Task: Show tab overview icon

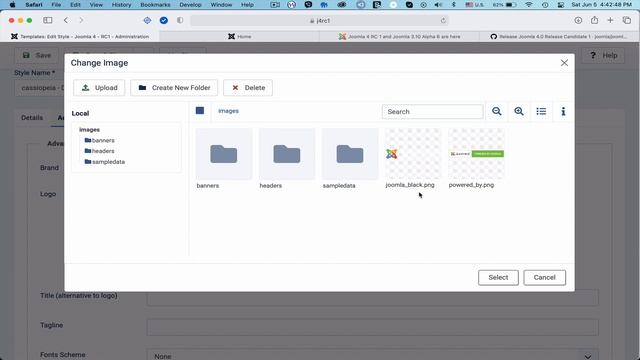Action: pyautogui.click(x=627, y=20)
